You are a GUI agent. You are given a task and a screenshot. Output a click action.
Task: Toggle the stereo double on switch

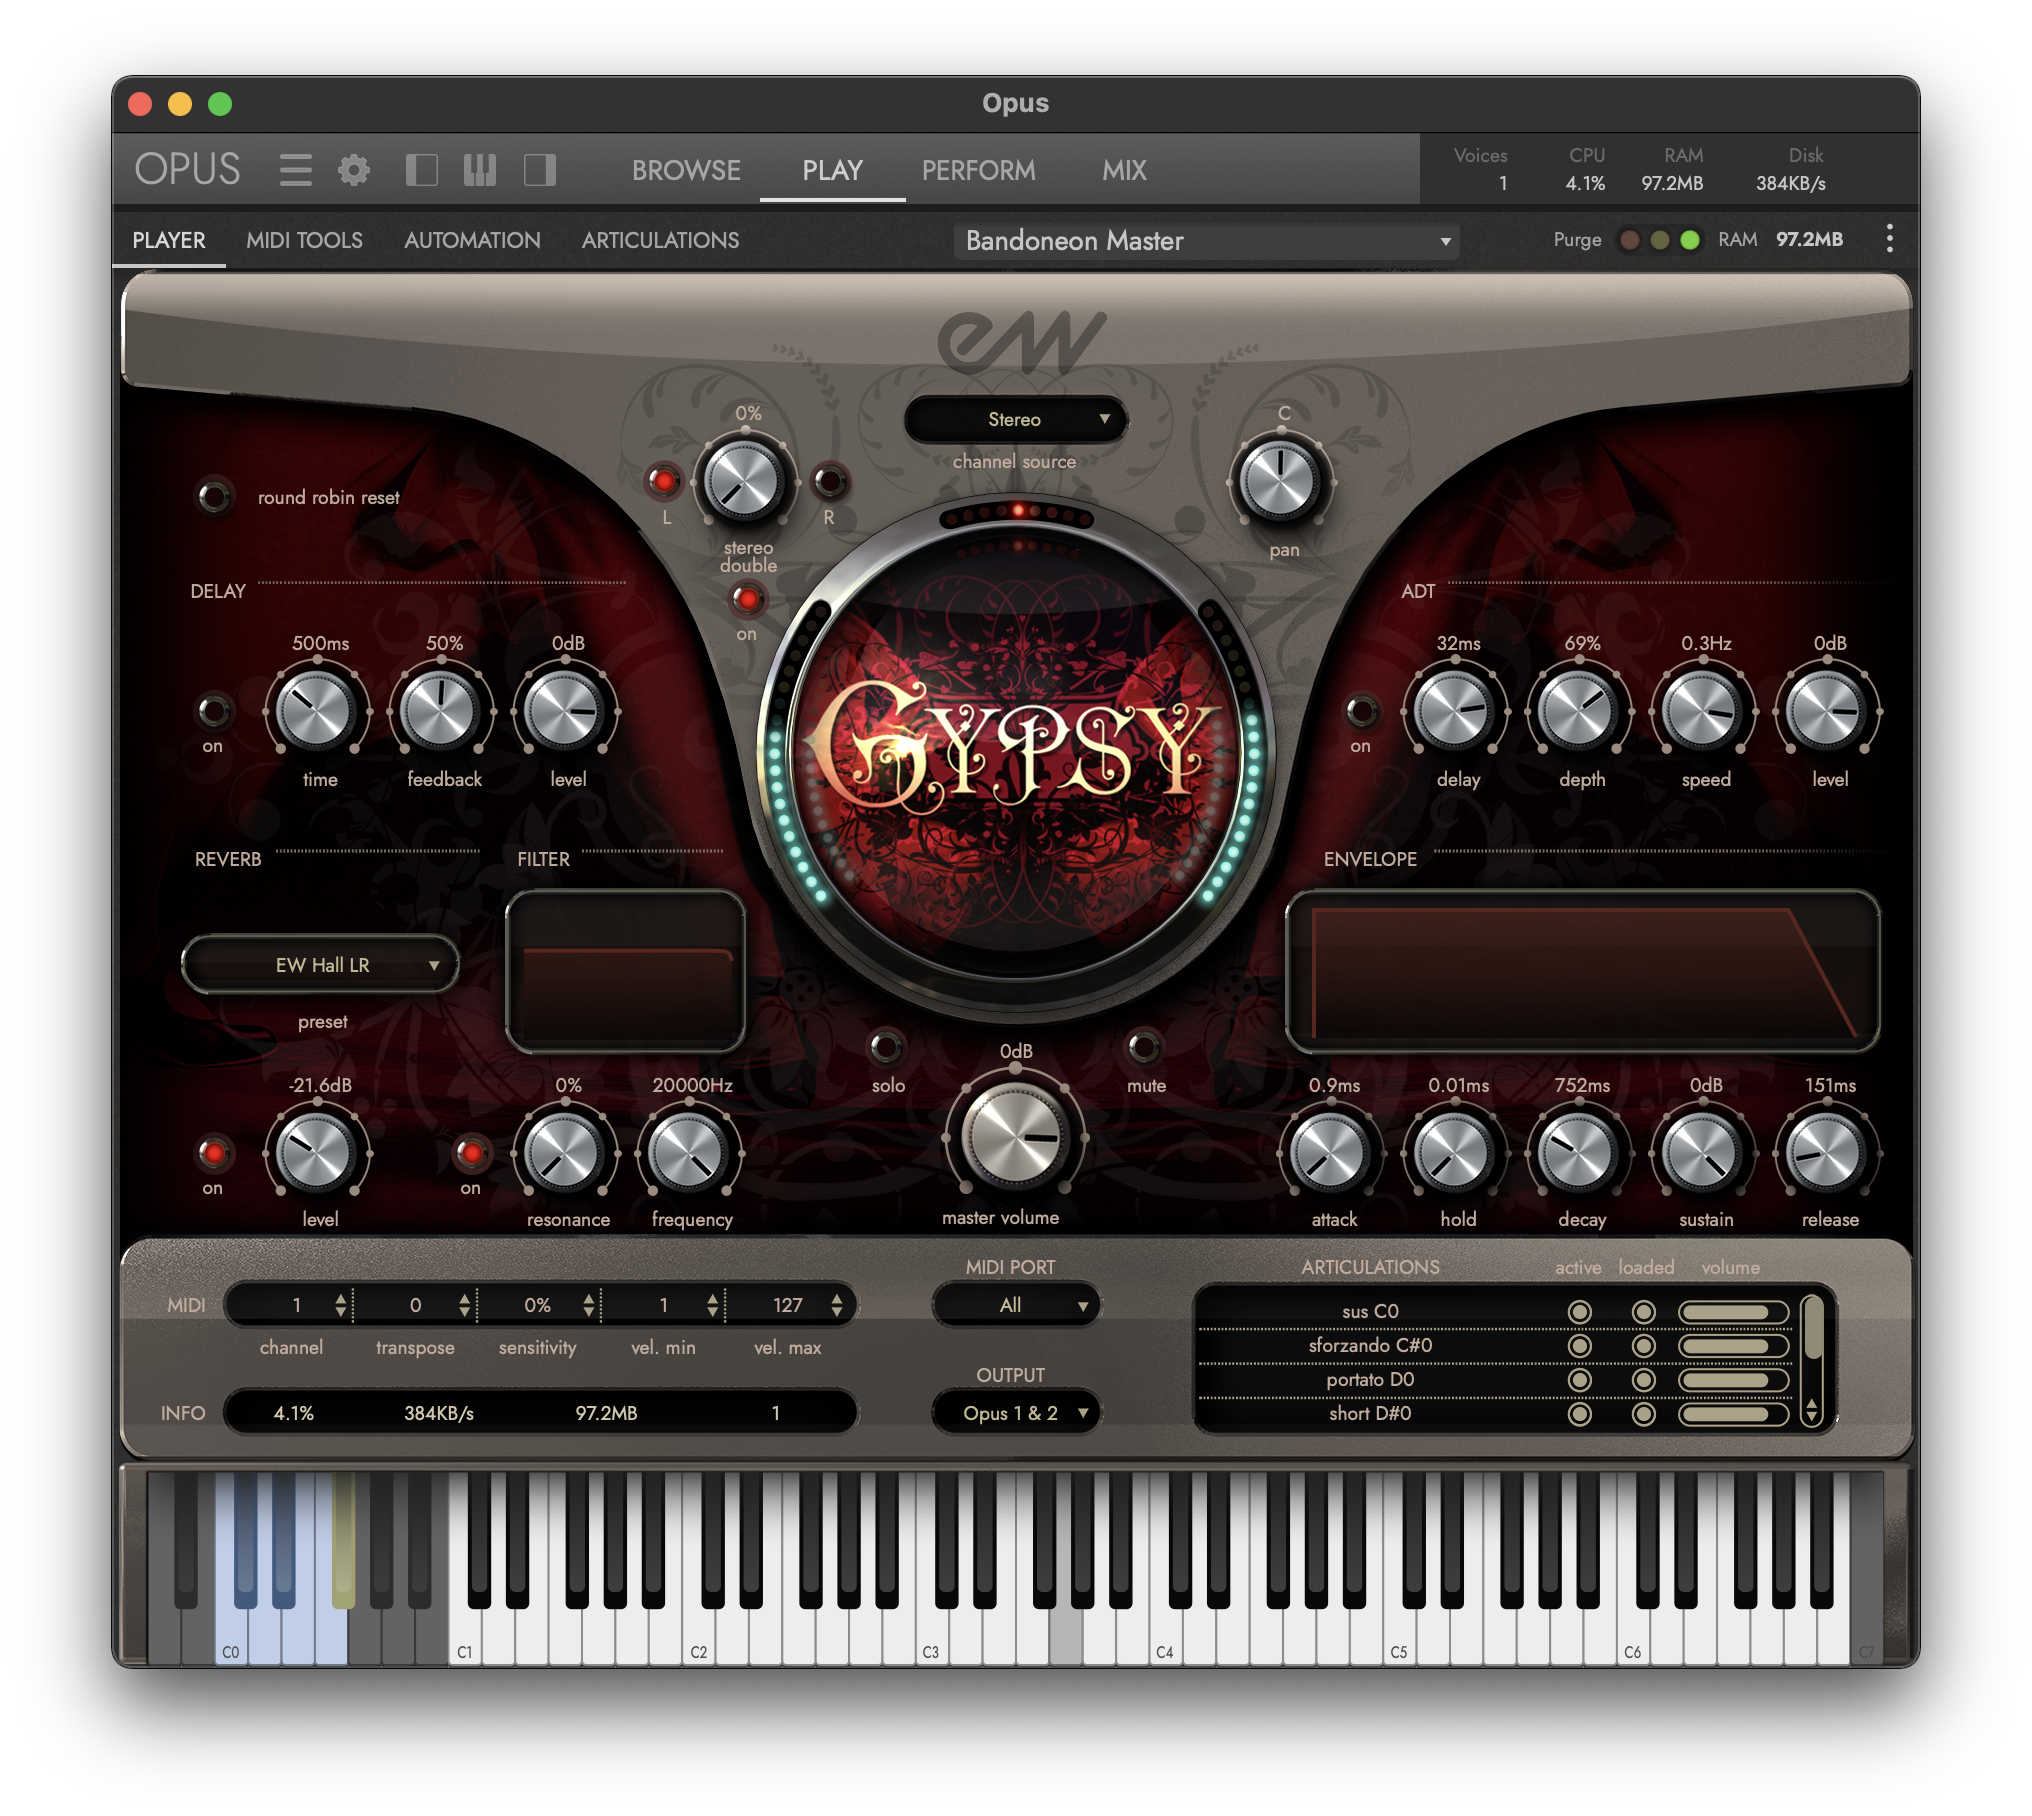(747, 600)
